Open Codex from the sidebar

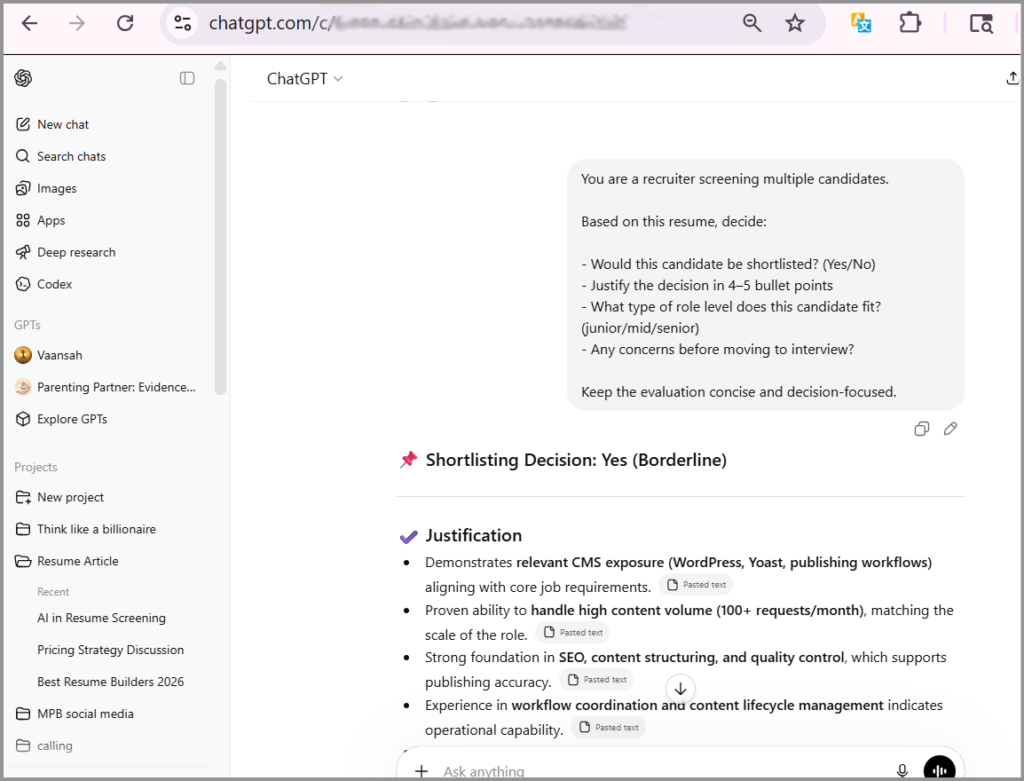[54, 284]
